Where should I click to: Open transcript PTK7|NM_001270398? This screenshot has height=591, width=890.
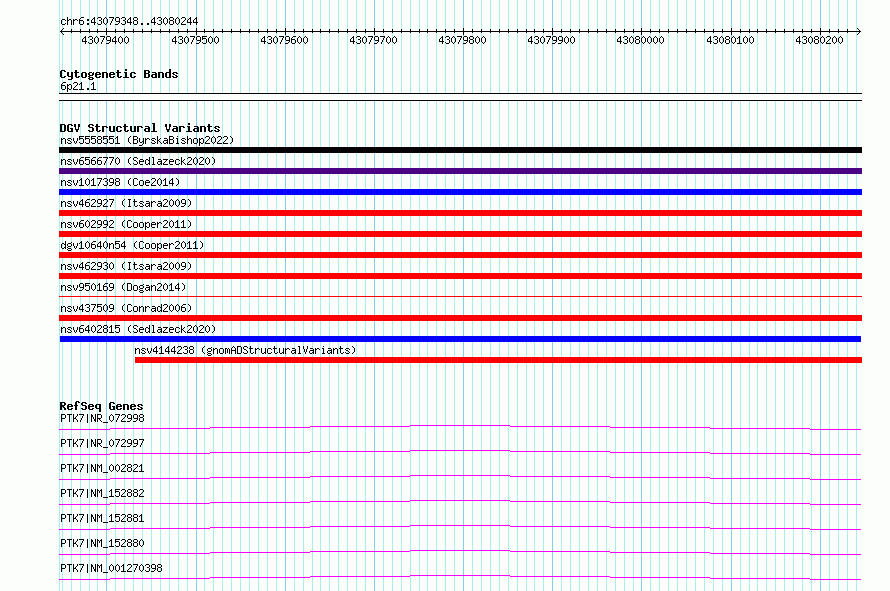coord(111,568)
